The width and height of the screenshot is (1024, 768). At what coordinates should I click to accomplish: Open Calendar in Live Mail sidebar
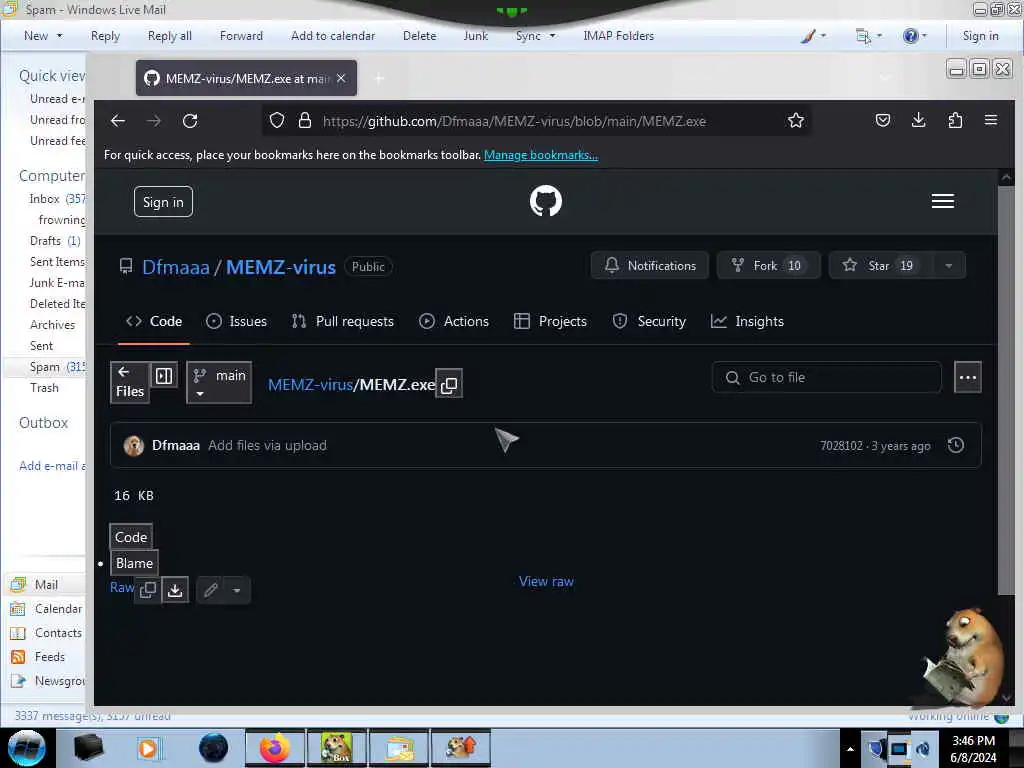click(x=58, y=609)
